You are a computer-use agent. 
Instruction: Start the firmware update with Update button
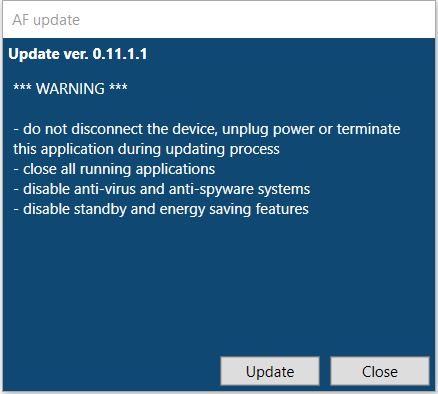tap(270, 371)
